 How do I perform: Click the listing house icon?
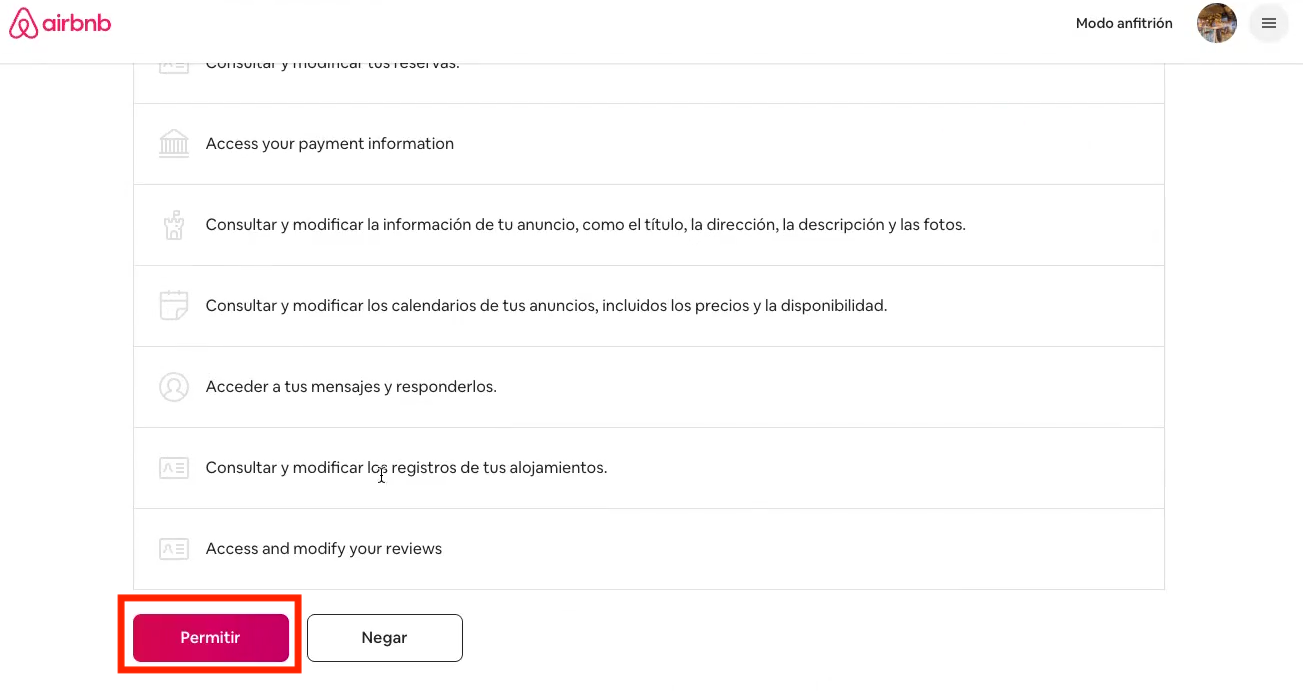tap(174, 225)
